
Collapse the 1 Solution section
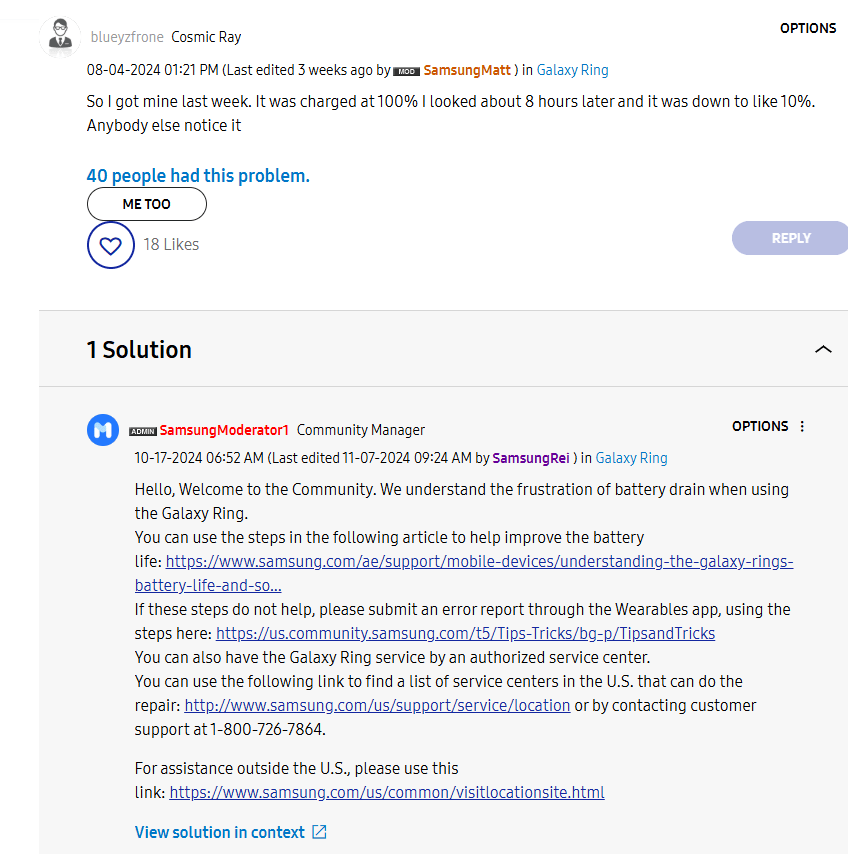[x=822, y=349]
